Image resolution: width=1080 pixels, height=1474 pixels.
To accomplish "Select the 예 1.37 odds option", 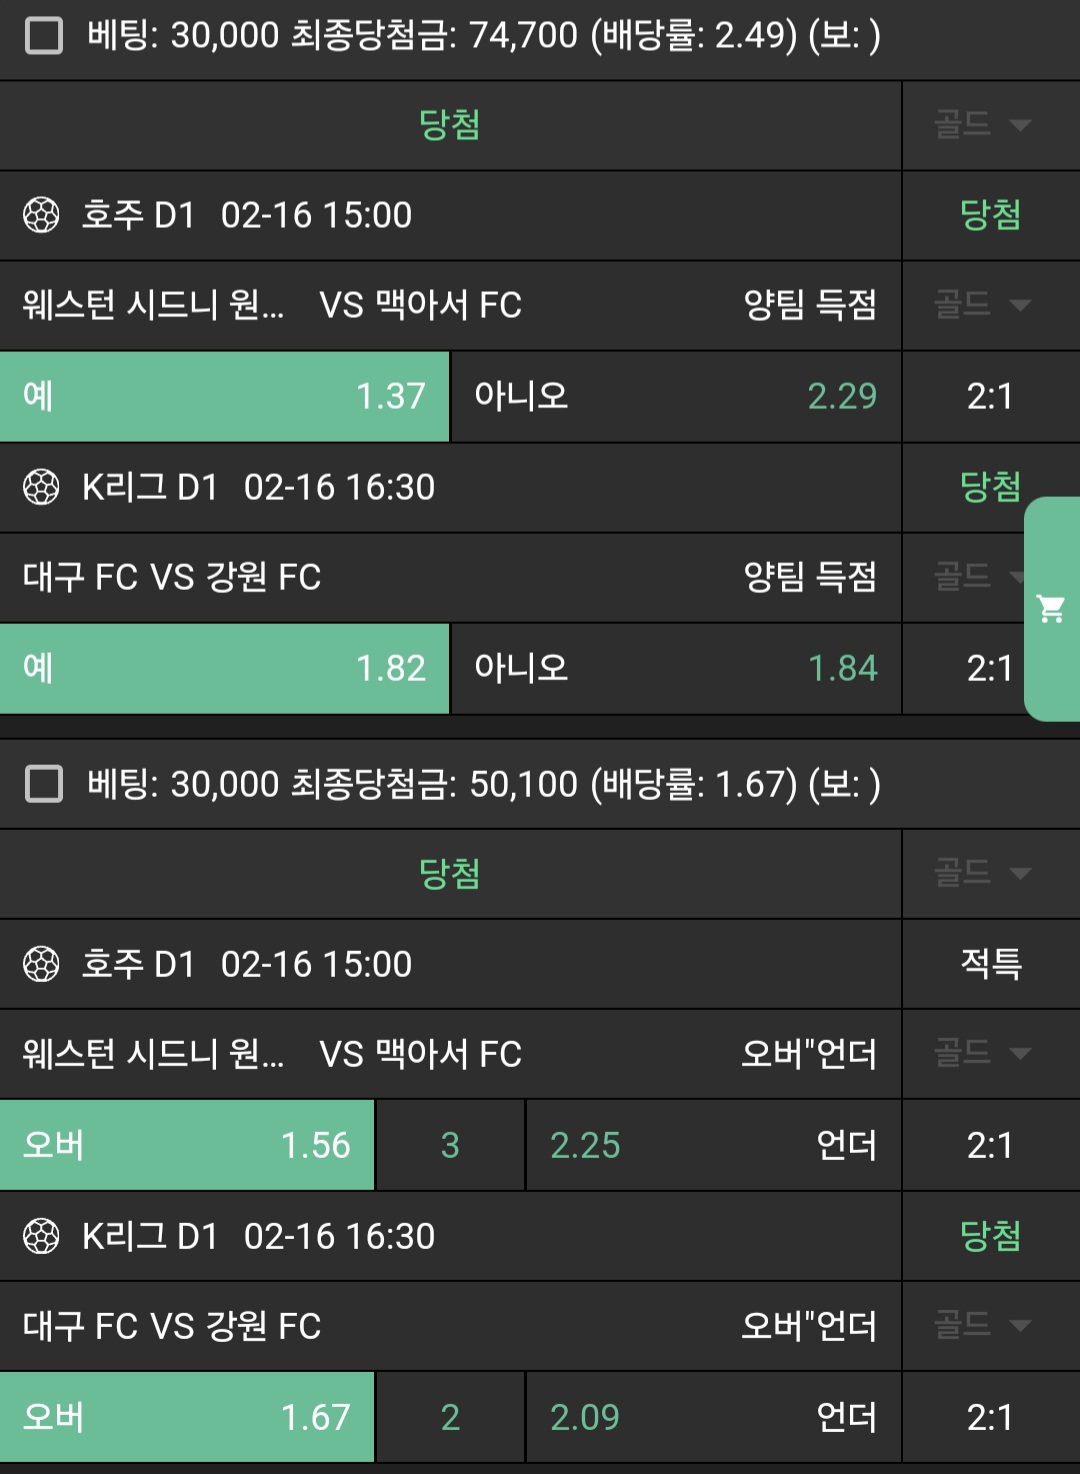I will (224, 396).
